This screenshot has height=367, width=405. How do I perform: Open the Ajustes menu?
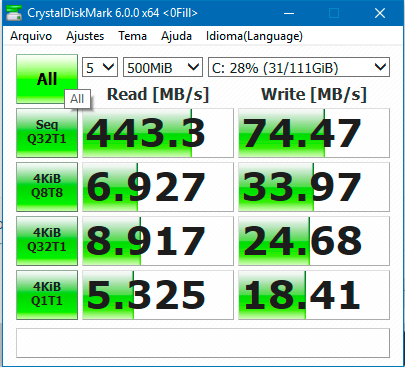85,36
